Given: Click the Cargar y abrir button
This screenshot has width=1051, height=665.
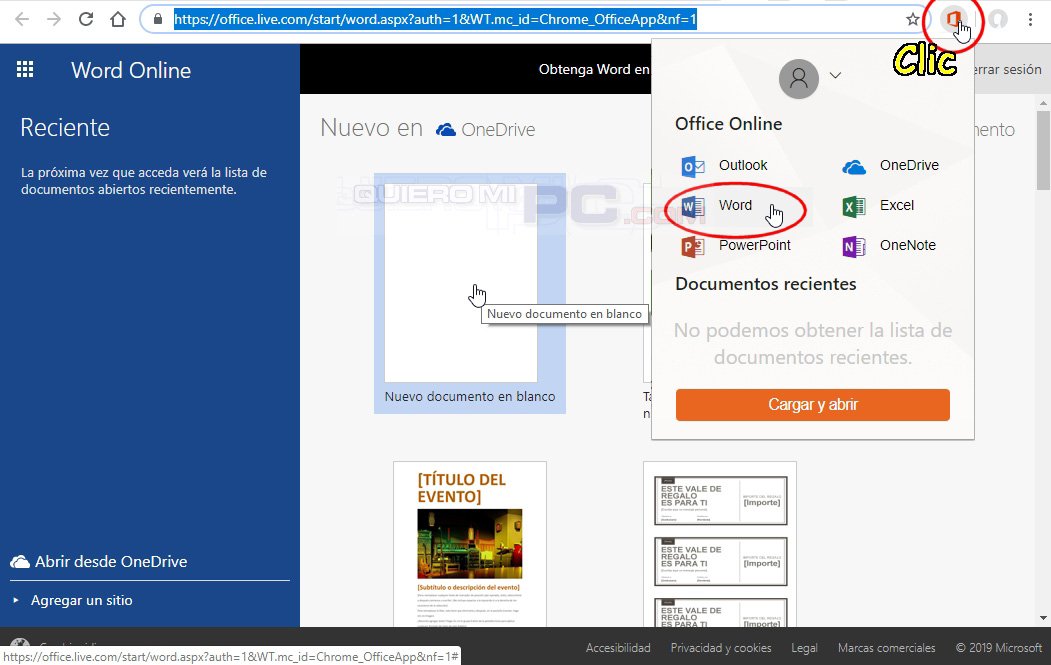Looking at the screenshot, I should pyautogui.click(x=812, y=405).
